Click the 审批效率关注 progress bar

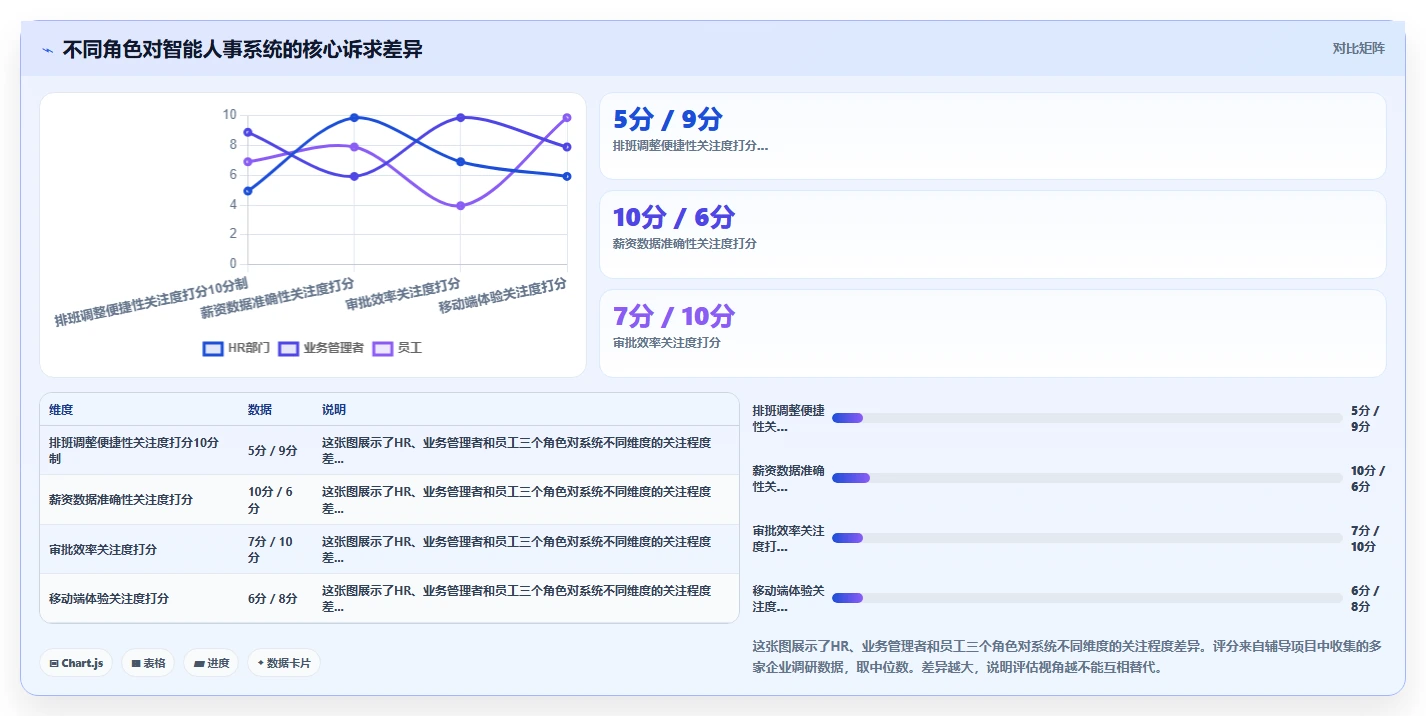pyautogui.click(x=1087, y=538)
